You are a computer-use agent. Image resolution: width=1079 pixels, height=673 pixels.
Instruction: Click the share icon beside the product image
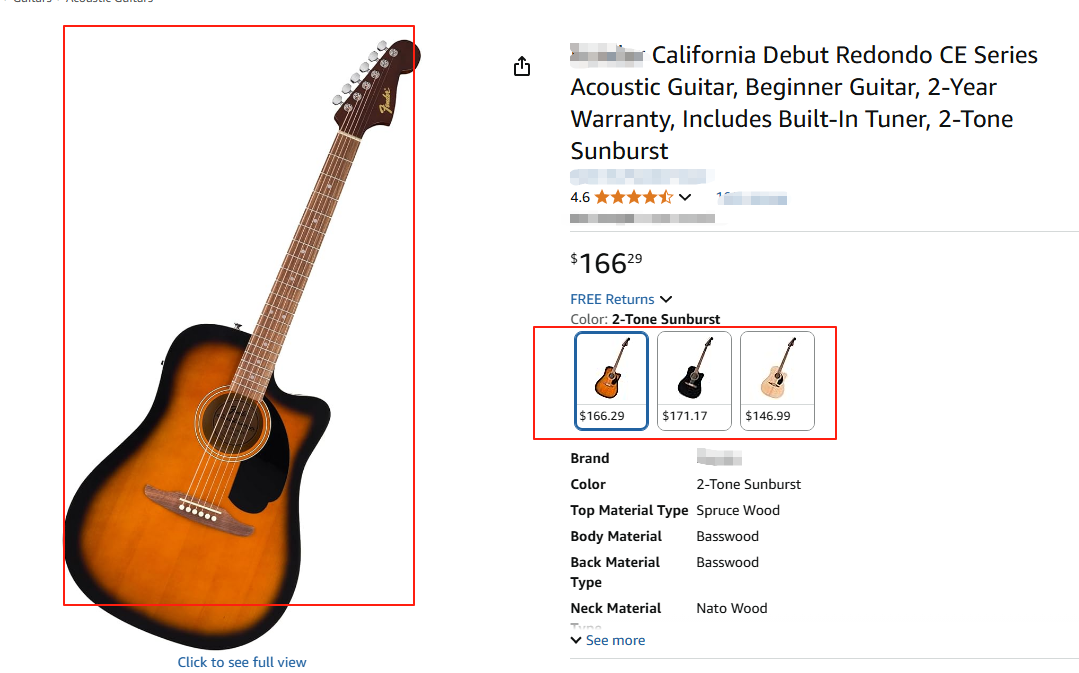pyautogui.click(x=521, y=66)
